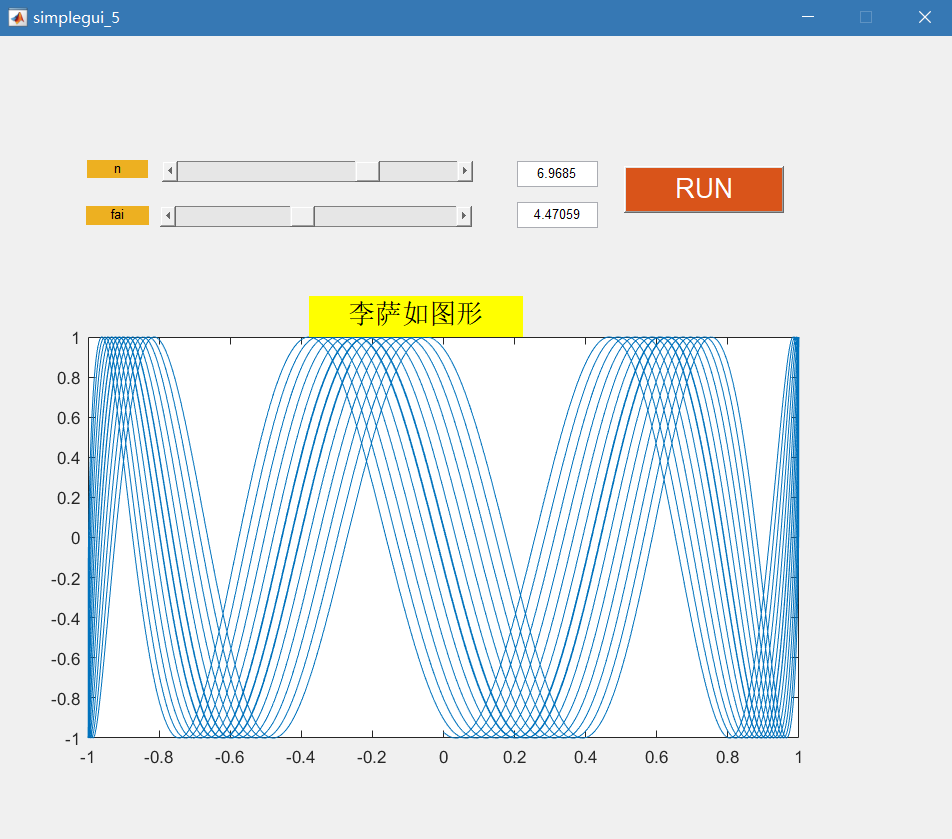This screenshot has height=839, width=952.
Task: Click the RUN button
Action: tap(704, 189)
